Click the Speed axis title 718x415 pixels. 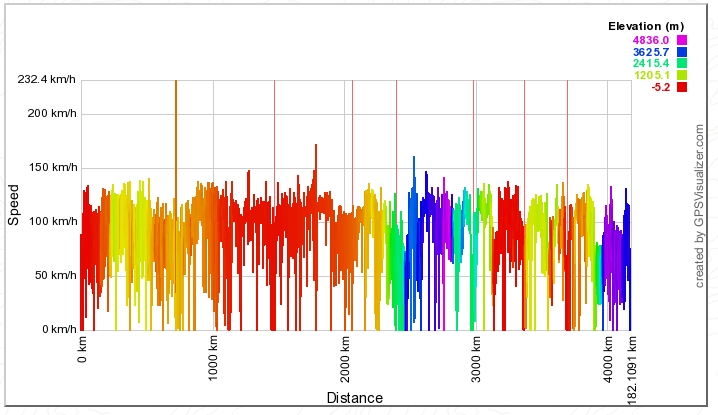13,204
